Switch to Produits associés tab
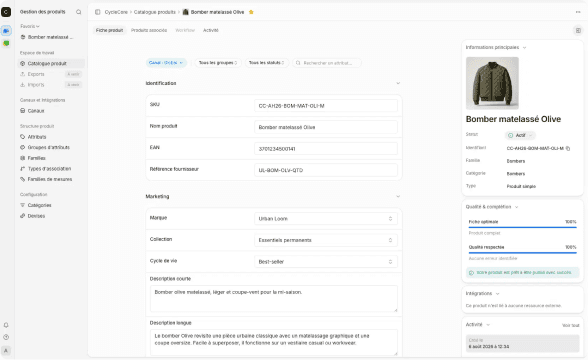The image size is (588, 360). 149,30
